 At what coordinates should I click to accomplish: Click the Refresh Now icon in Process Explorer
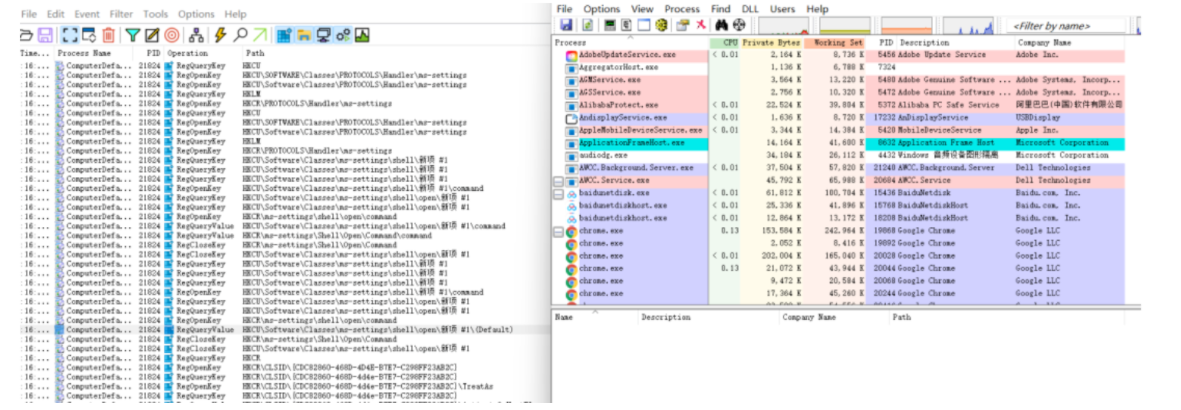[x=587, y=25]
